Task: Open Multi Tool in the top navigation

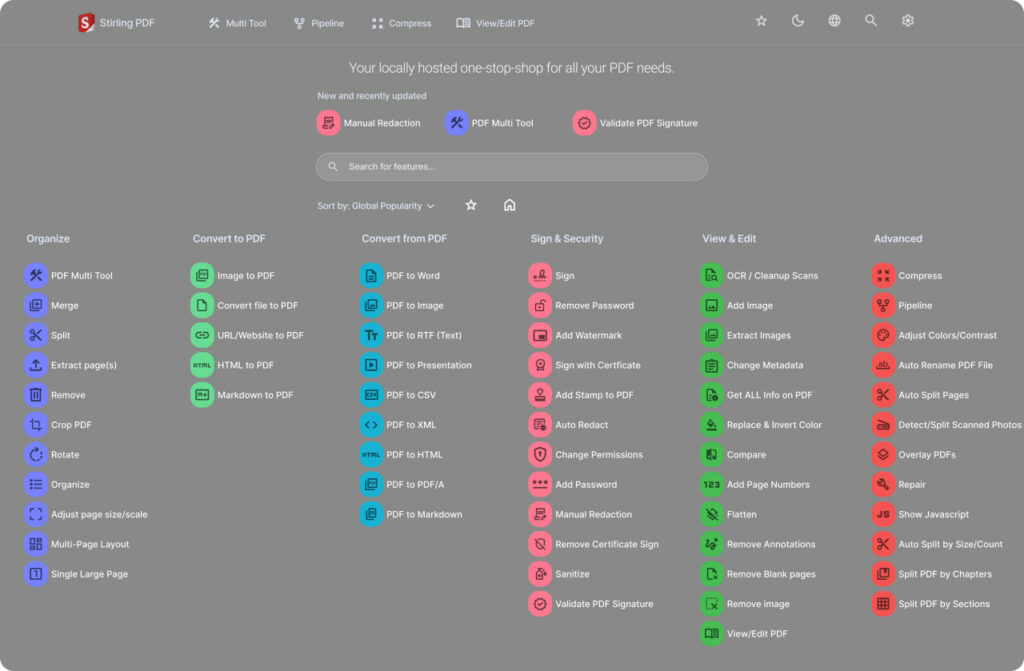Action: 237,23
